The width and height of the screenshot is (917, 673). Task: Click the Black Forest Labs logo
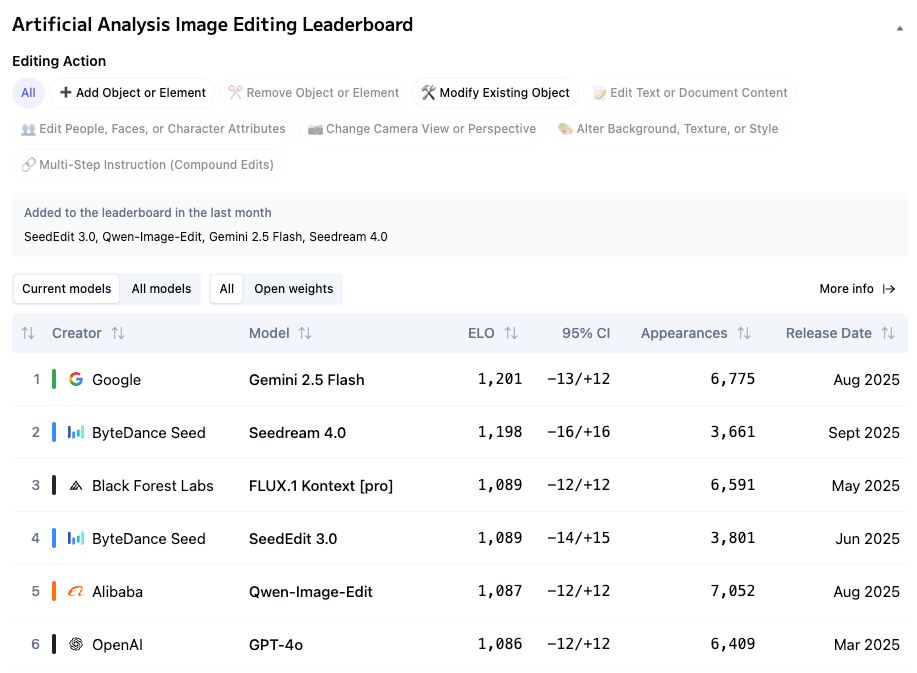76,485
